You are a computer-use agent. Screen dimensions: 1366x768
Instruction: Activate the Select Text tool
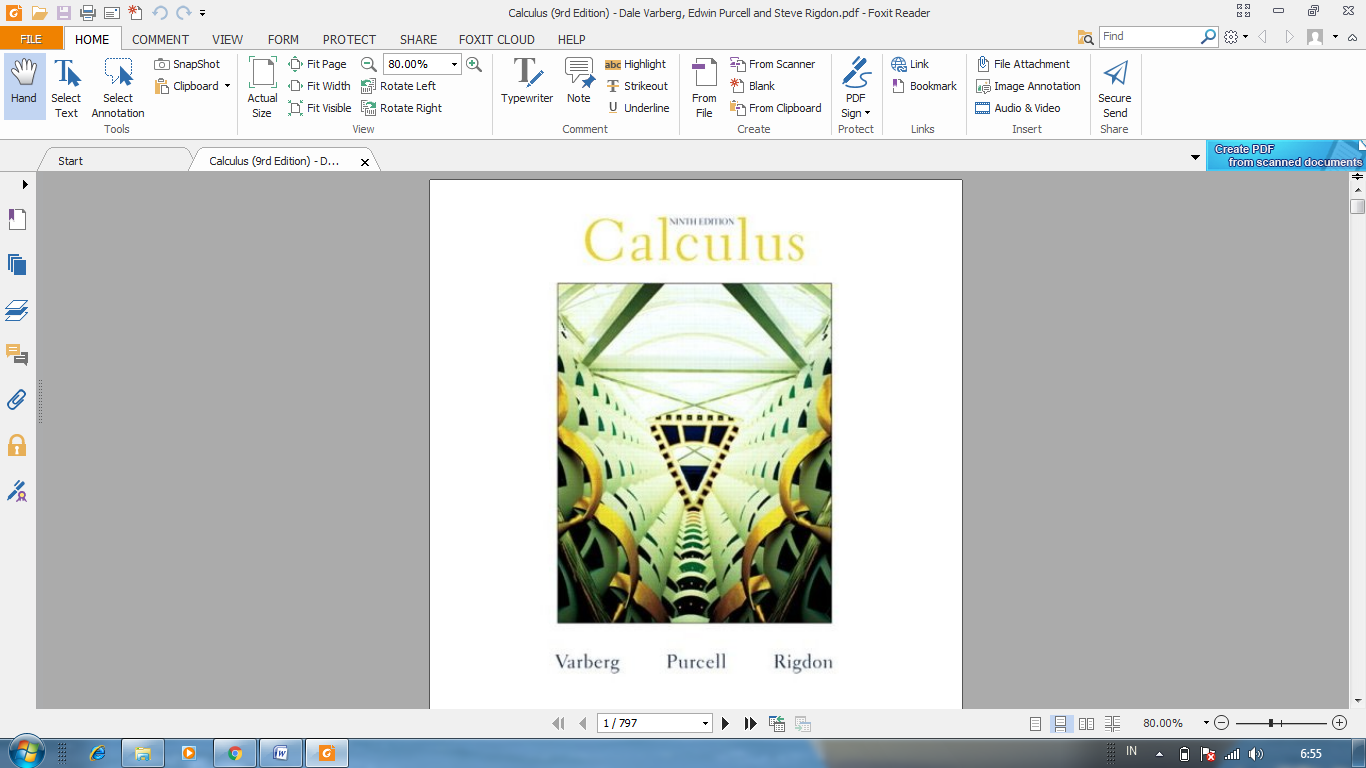tap(66, 87)
